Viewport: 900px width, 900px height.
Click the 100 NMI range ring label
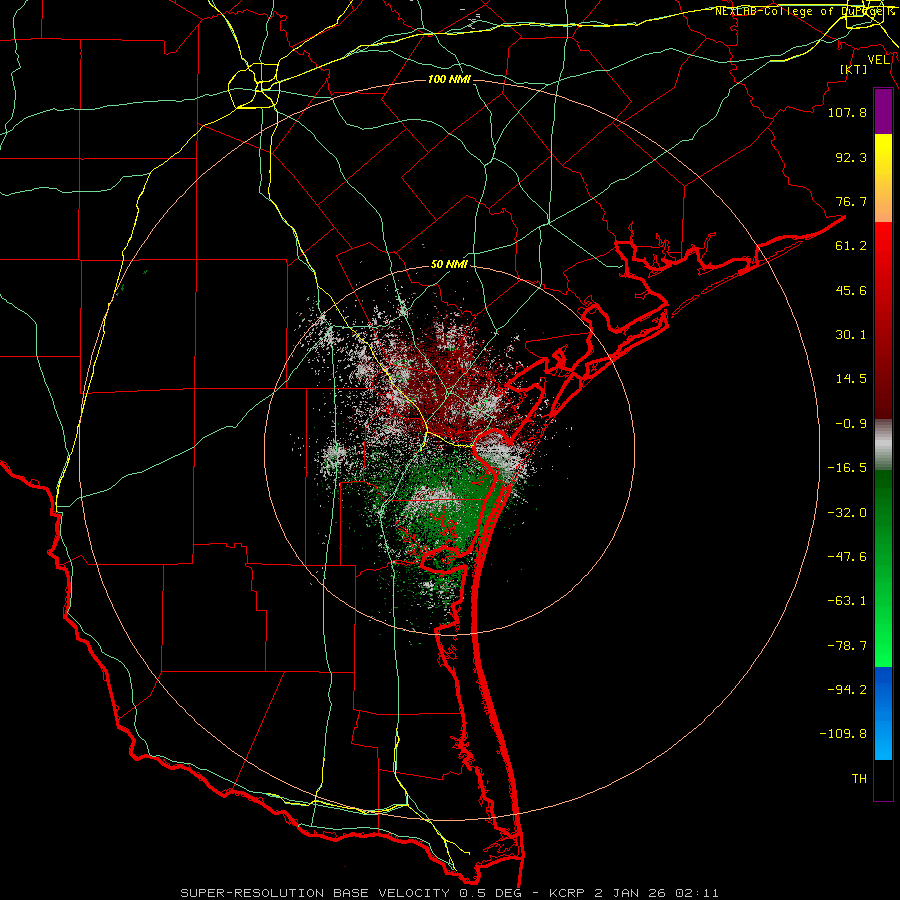(x=449, y=79)
